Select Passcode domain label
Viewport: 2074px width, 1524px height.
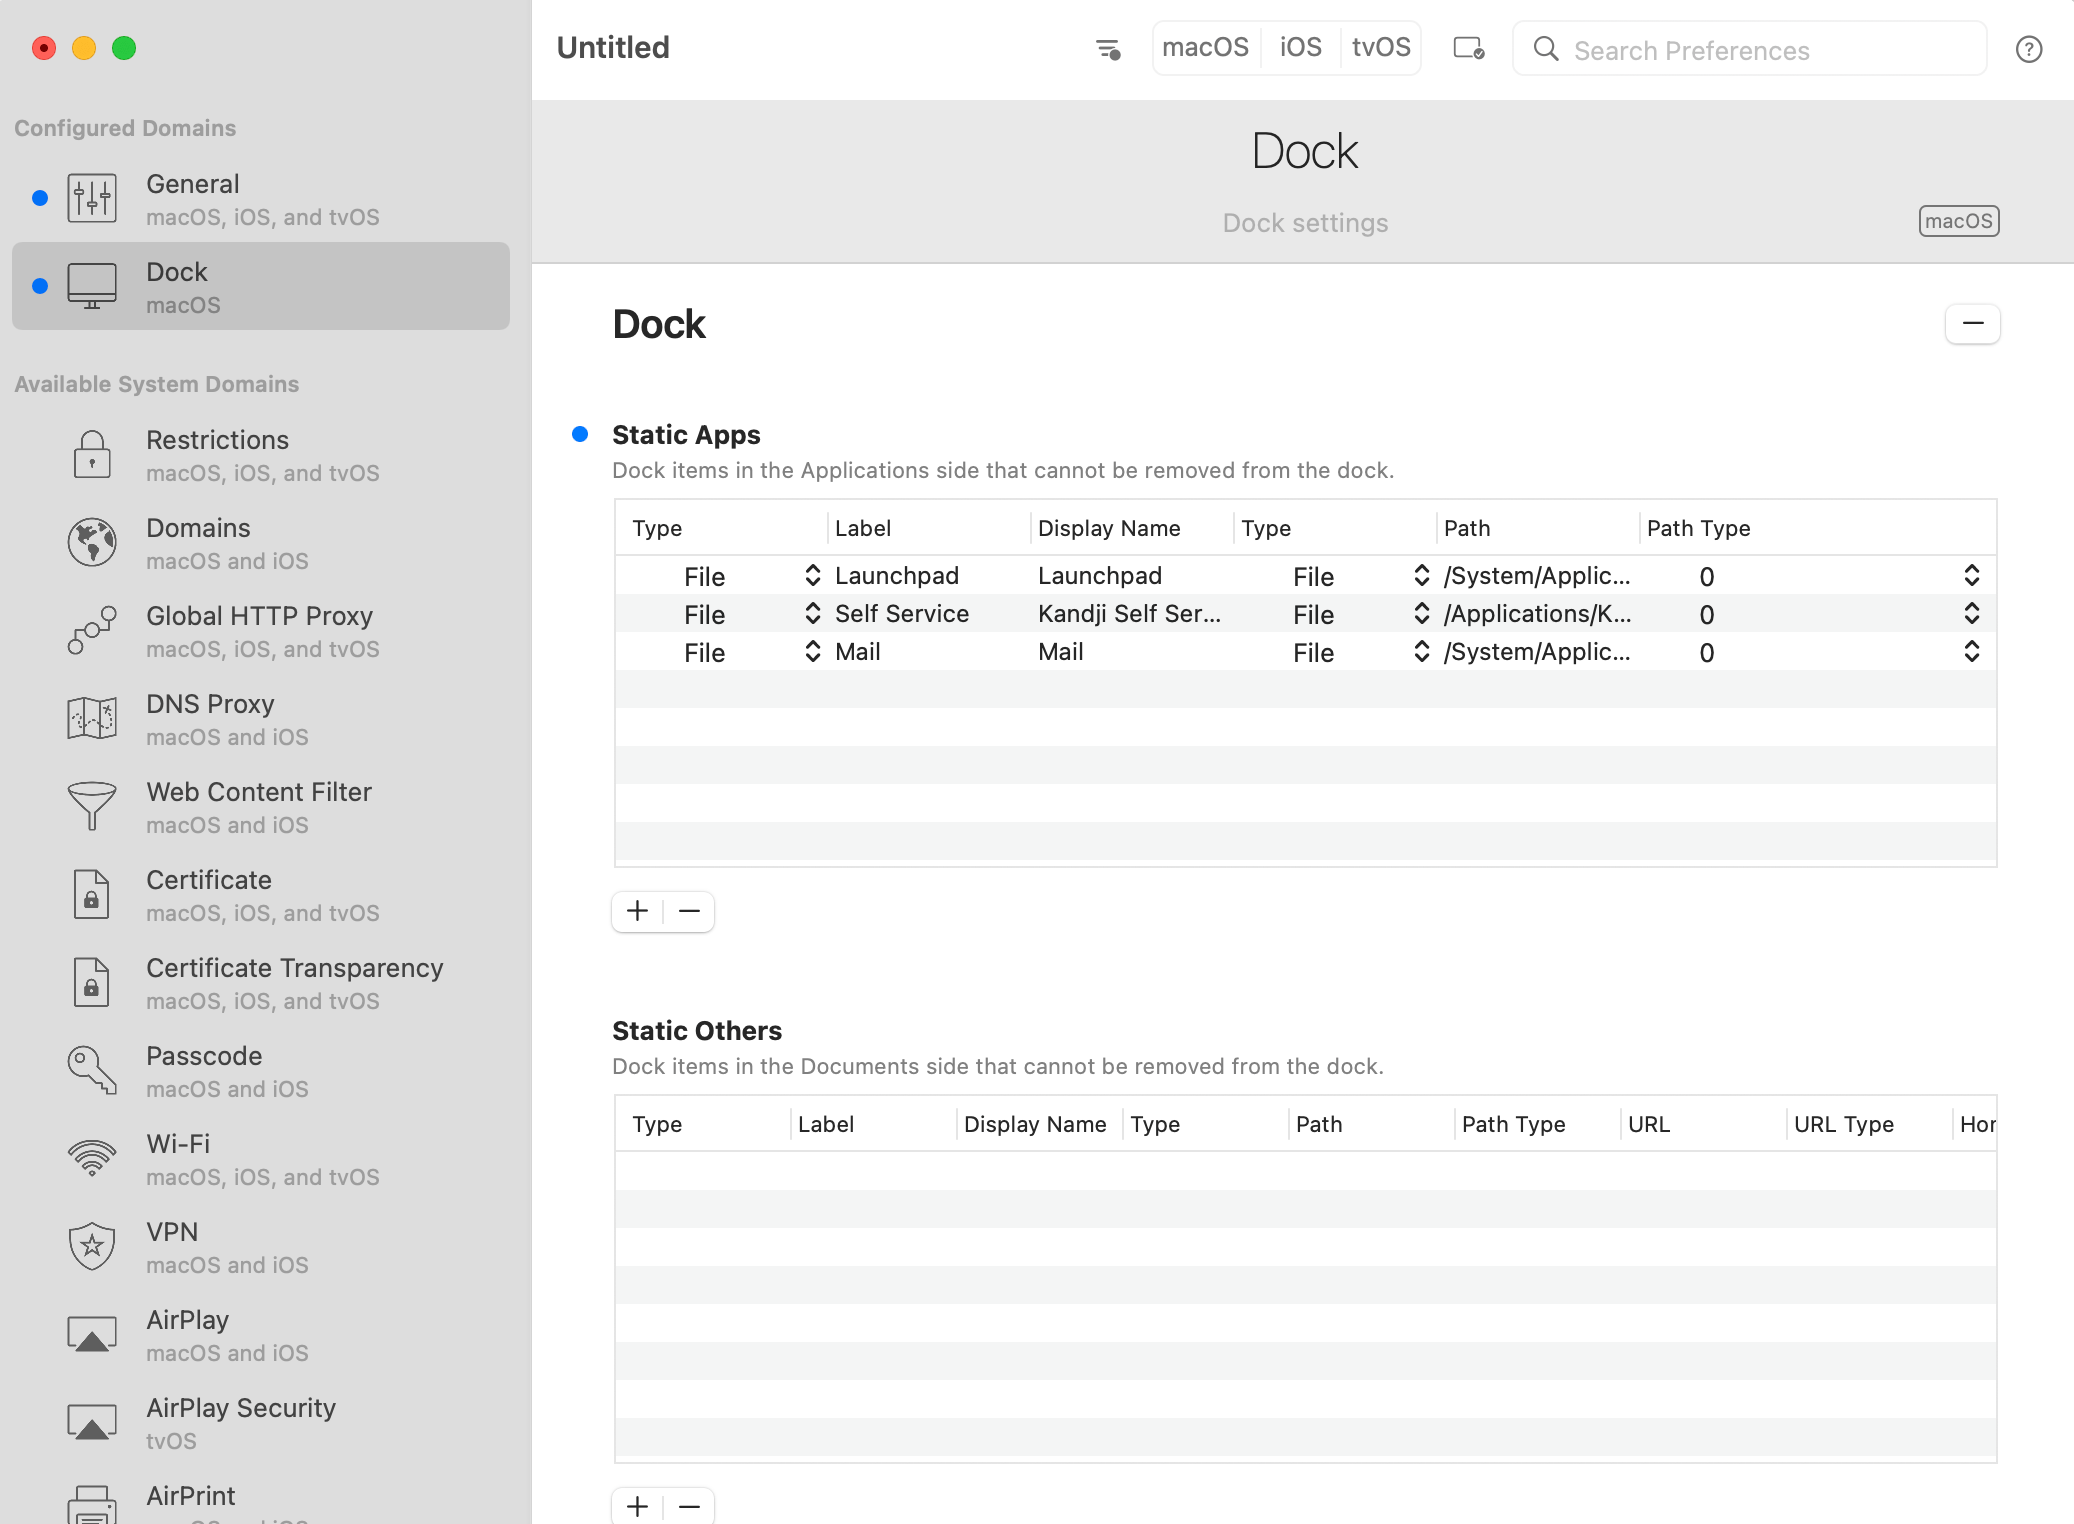pos(204,1056)
